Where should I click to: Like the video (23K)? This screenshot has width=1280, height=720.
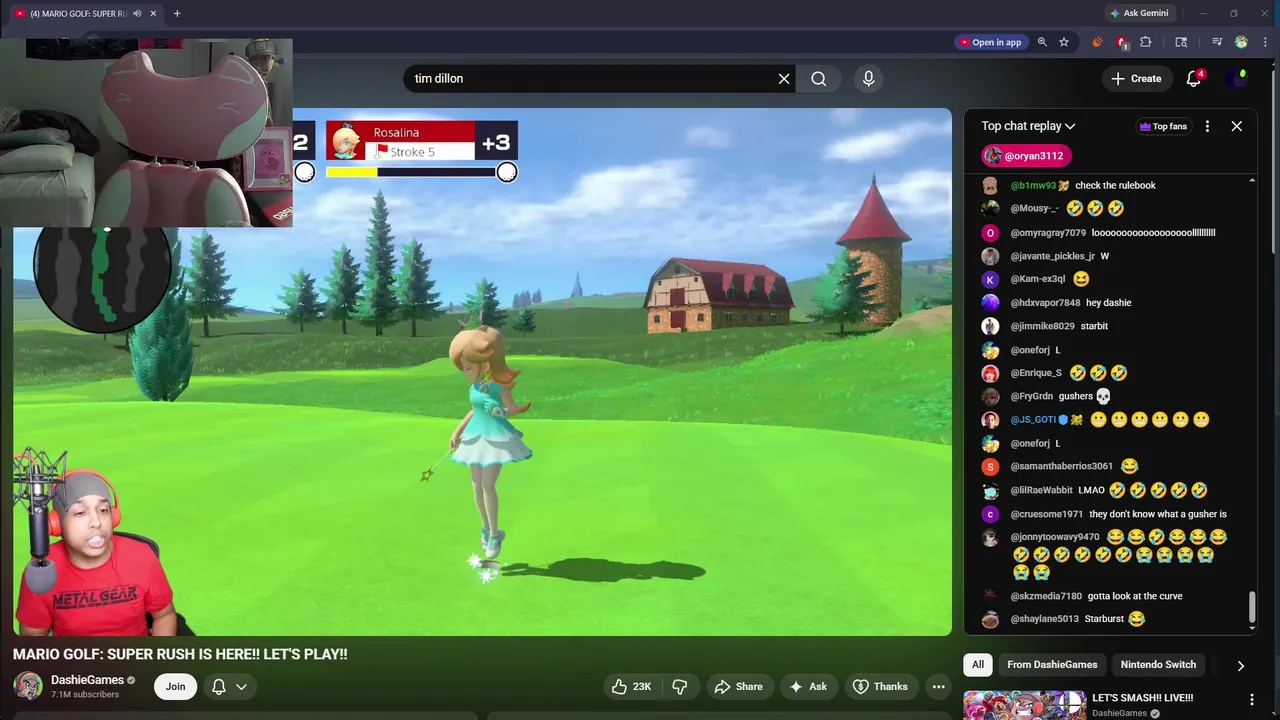[x=632, y=686]
